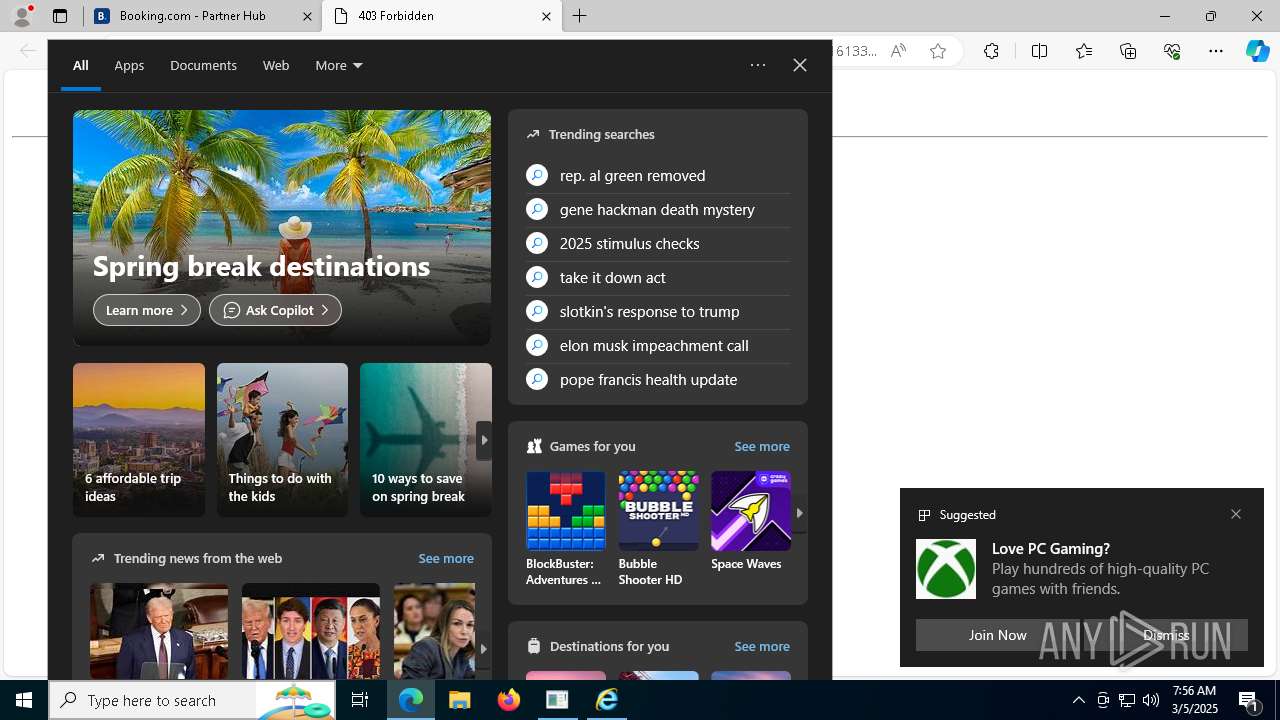Open trending search 'slotkin's response to trump'
Image resolution: width=1280 pixels, height=720 pixels.
click(x=657, y=311)
